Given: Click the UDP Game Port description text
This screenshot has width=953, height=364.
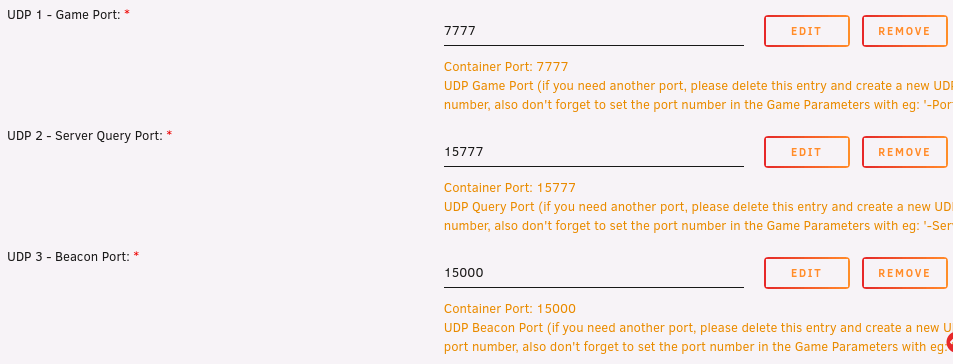Looking at the screenshot, I should (x=698, y=95).
